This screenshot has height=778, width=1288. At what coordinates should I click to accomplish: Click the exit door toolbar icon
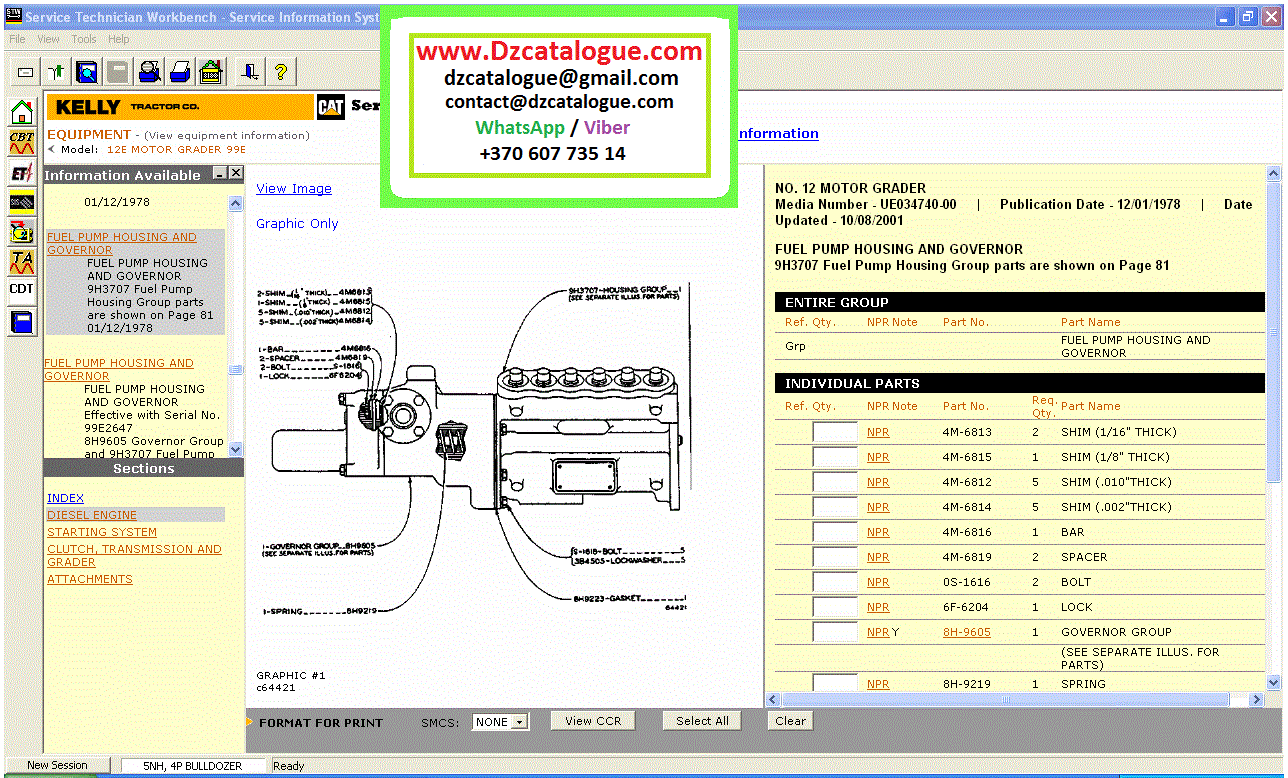(250, 72)
